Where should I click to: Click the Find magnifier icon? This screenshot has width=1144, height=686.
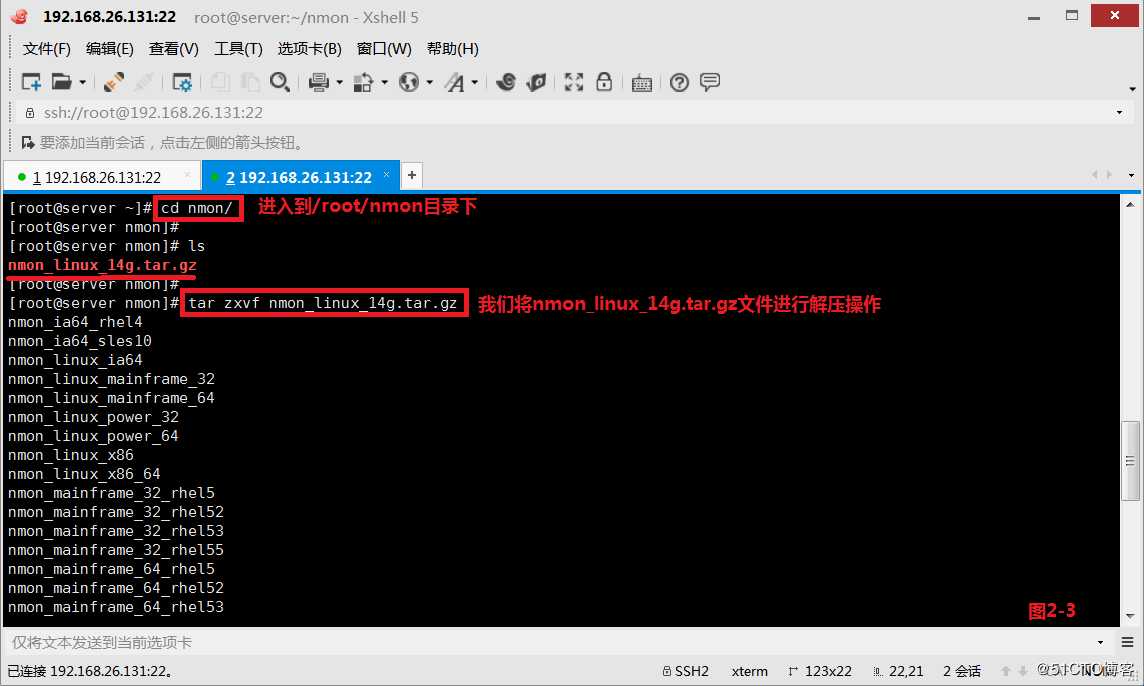click(280, 82)
